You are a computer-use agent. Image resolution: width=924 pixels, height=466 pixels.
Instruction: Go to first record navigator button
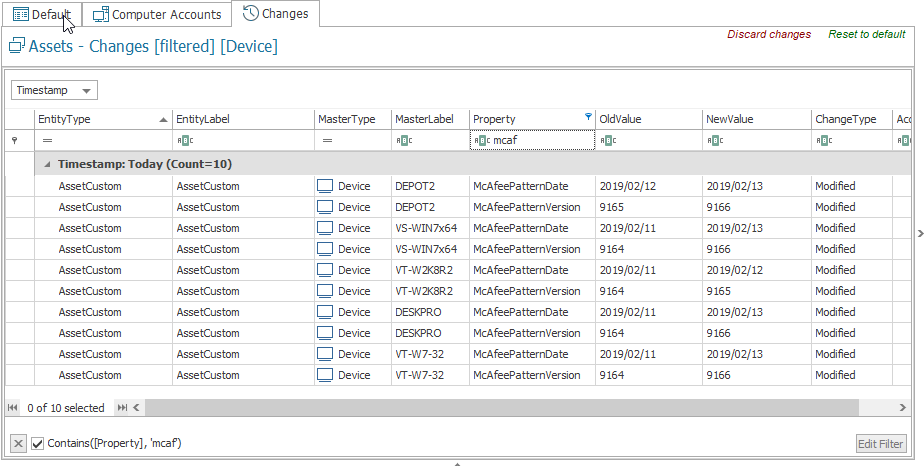(x=13, y=408)
